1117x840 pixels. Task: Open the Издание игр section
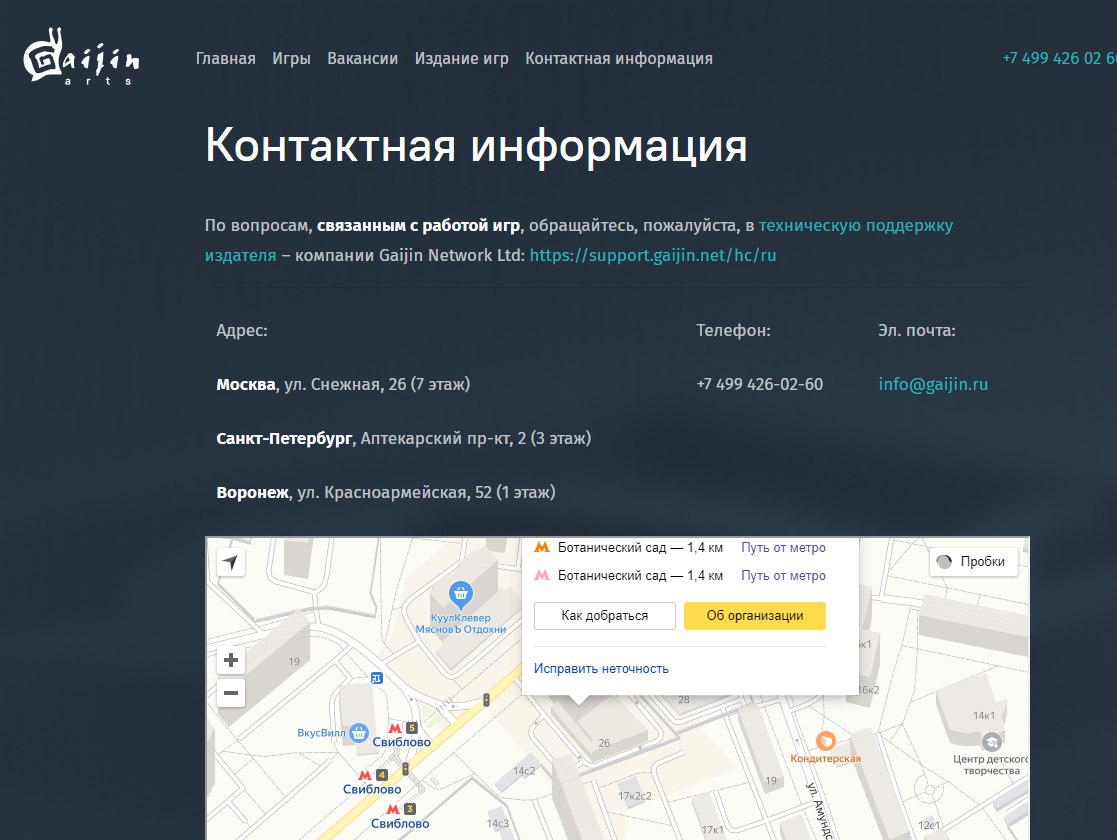pos(462,58)
